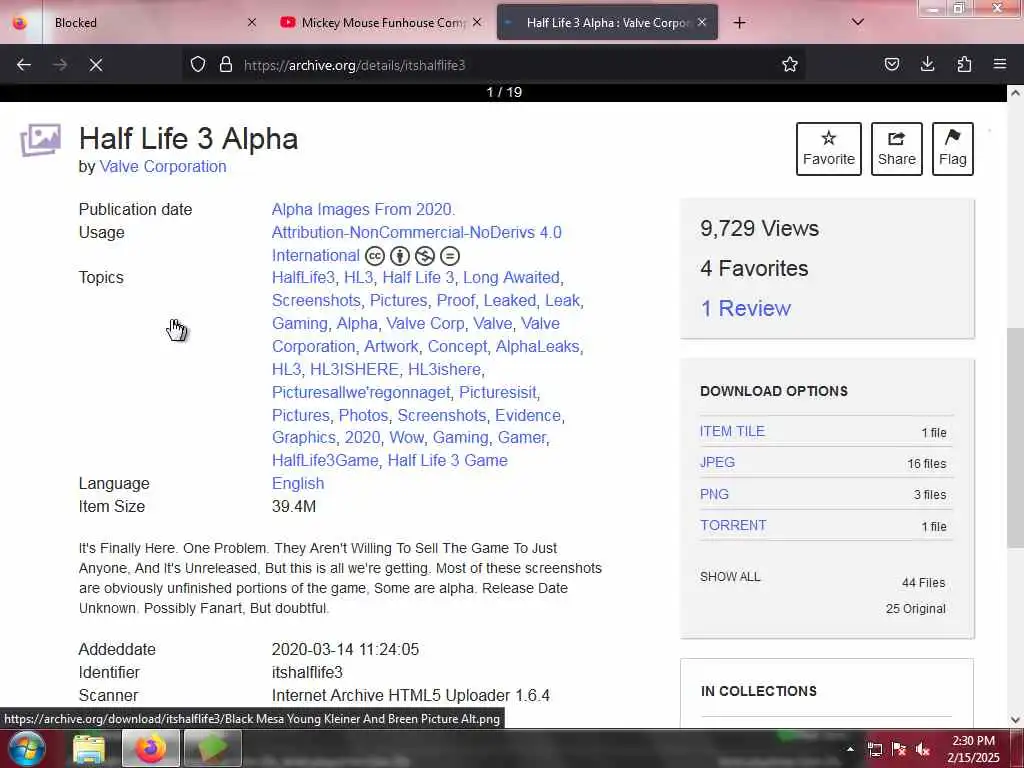Open the Firefox downloads panel
The image size is (1024, 768).
coord(927,65)
